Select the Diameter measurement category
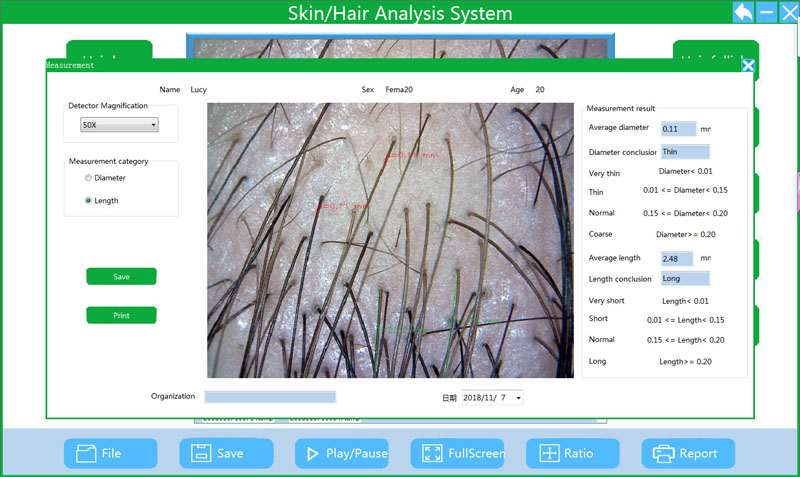 (89, 178)
